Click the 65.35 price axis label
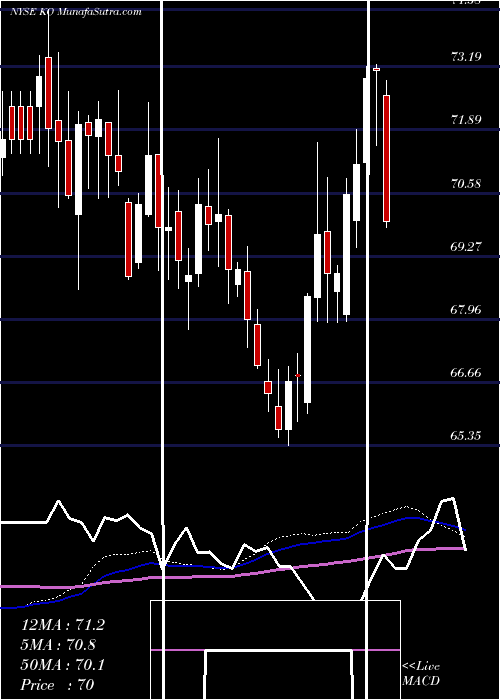500x700 pixels. click(466, 435)
